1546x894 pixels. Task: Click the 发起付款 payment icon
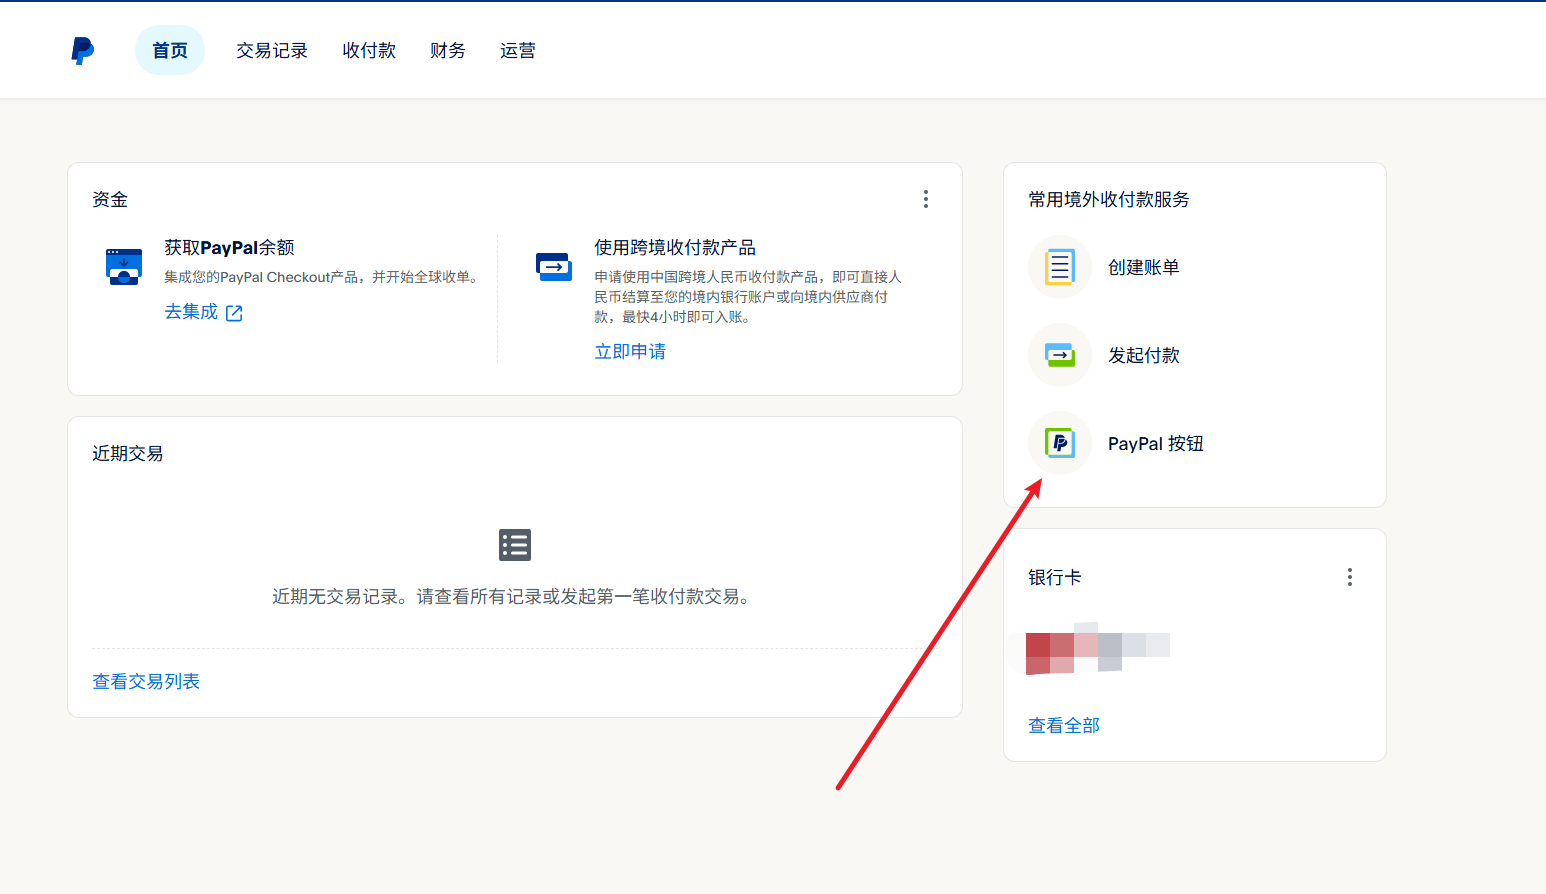click(x=1060, y=355)
